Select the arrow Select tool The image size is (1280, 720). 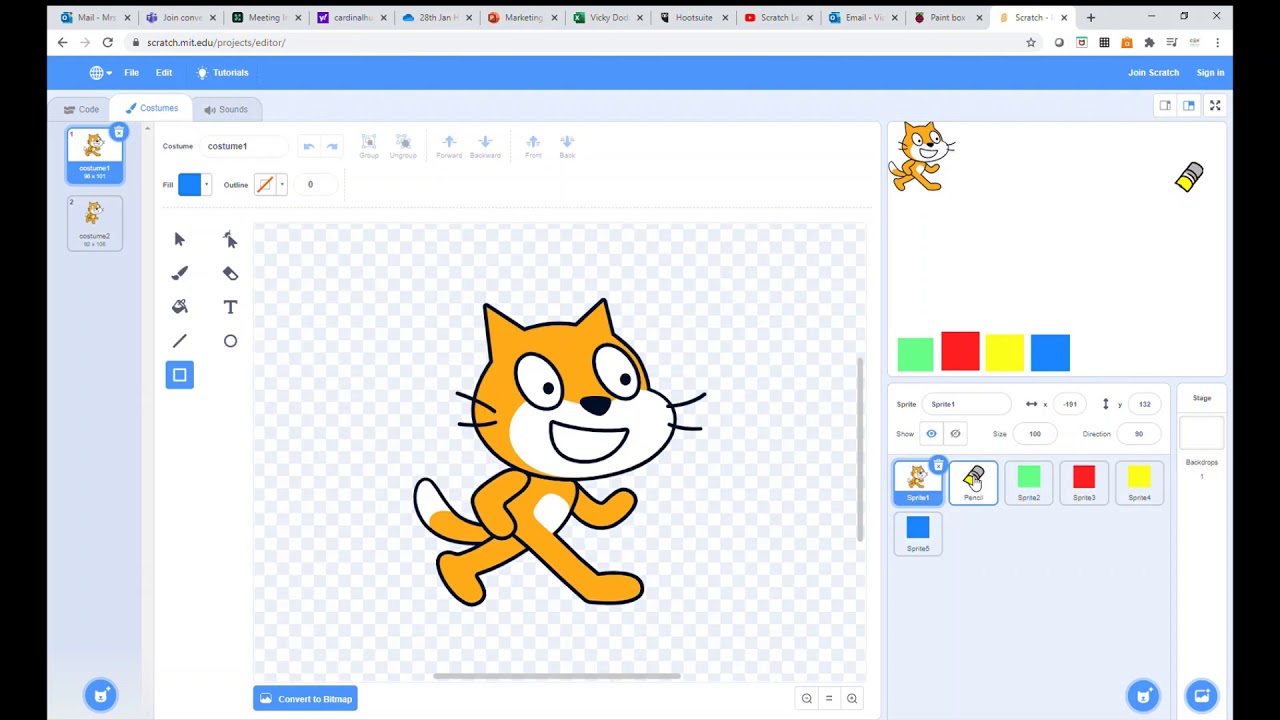[x=180, y=239]
